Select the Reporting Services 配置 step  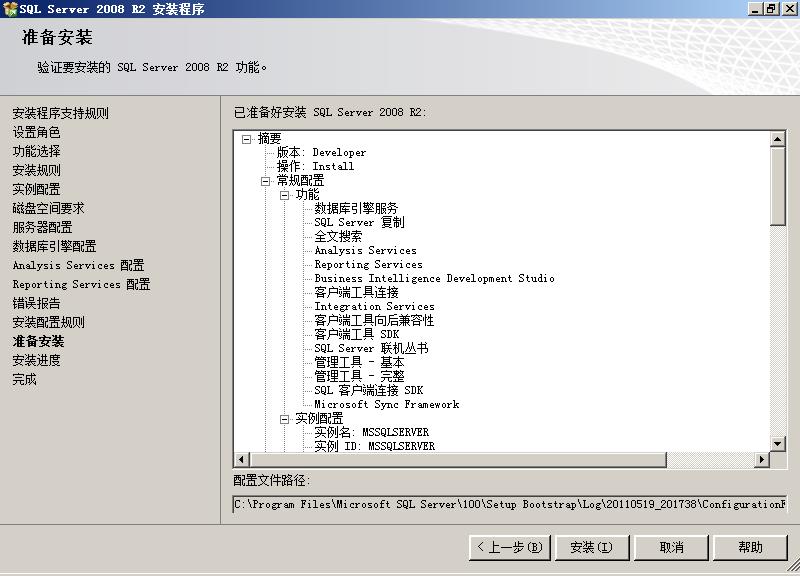[x=81, y=284]
